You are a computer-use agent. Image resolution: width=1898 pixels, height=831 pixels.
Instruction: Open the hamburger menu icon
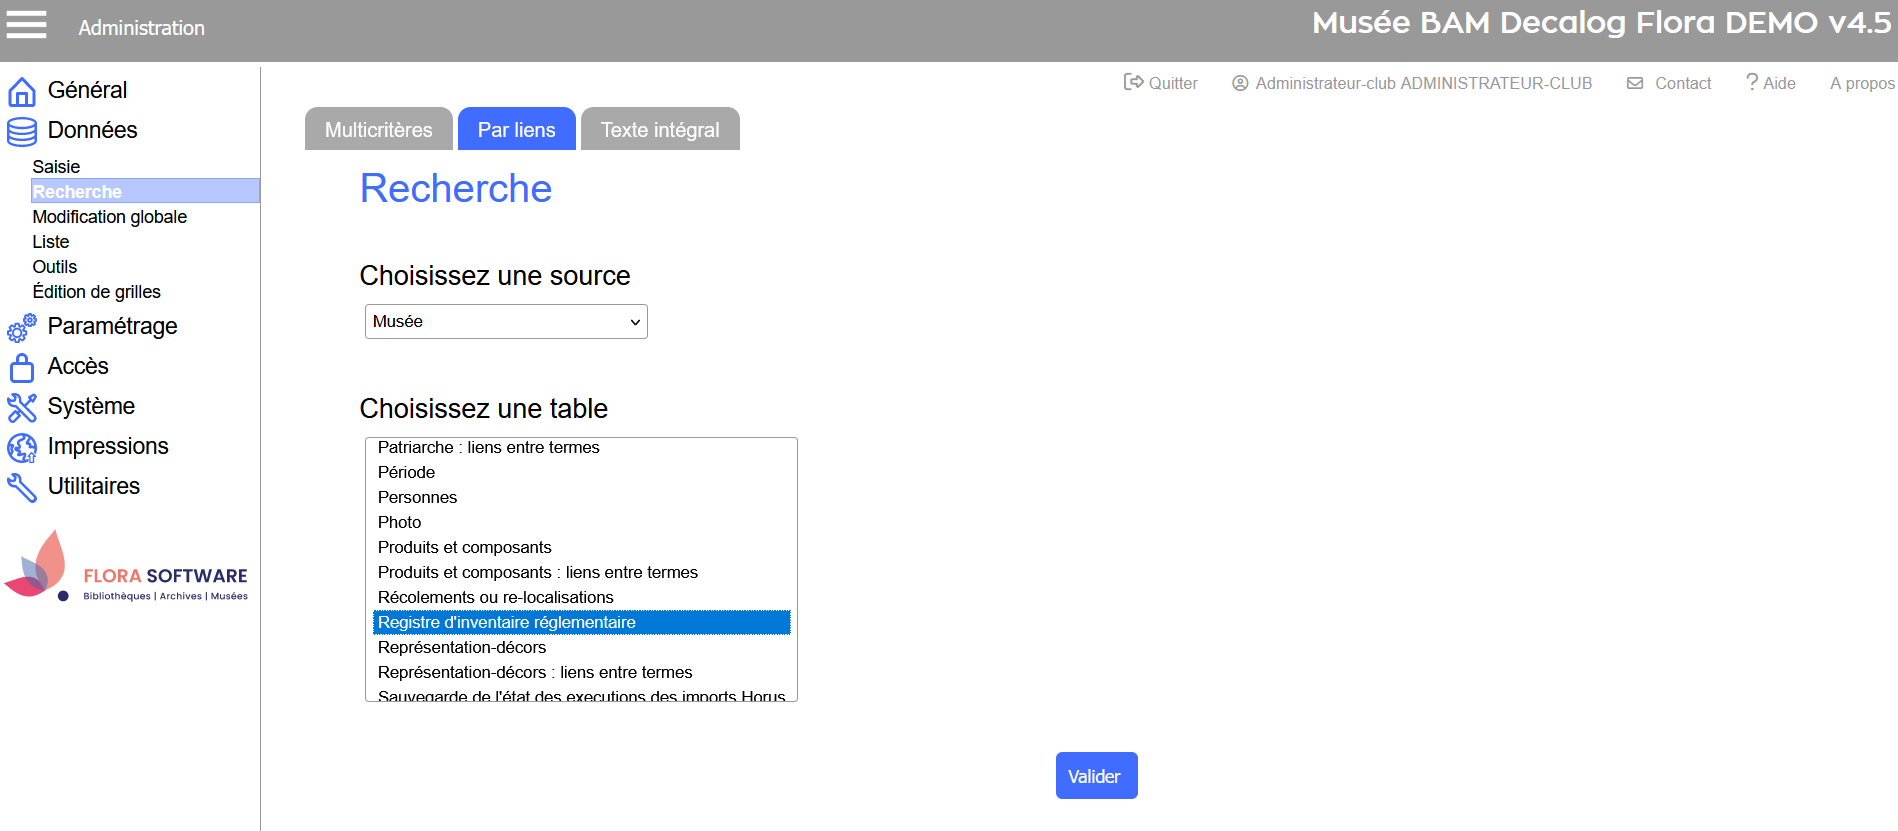tap(27, 25)
